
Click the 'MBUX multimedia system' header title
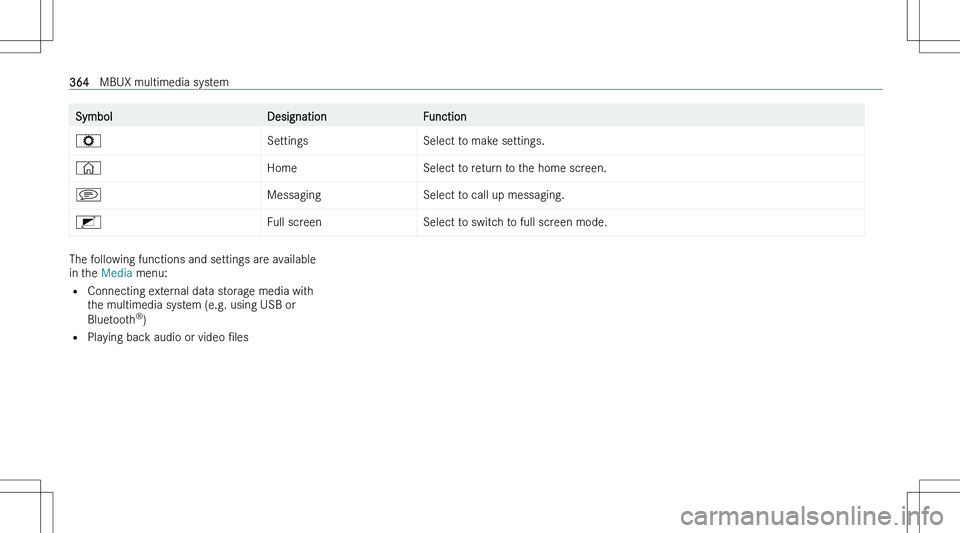pyautogui.click(x=164, y=82)
